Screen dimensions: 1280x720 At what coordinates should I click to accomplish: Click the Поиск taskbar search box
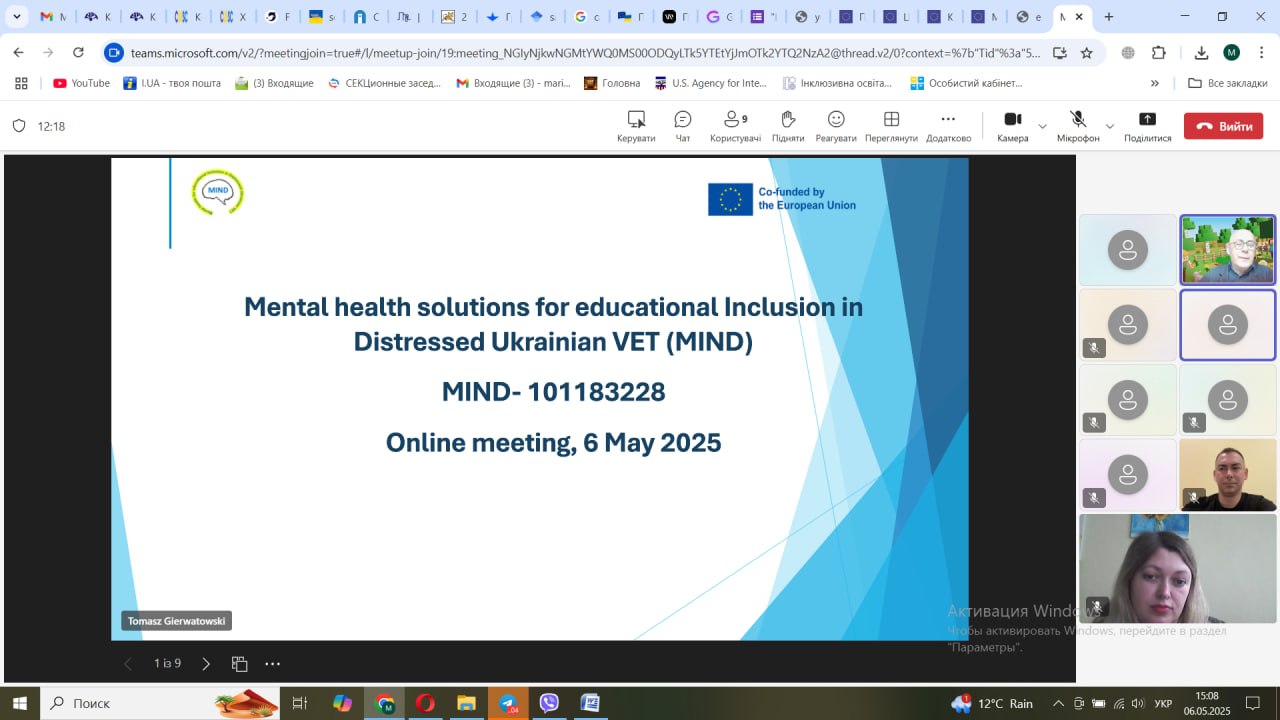pos(160,703)
